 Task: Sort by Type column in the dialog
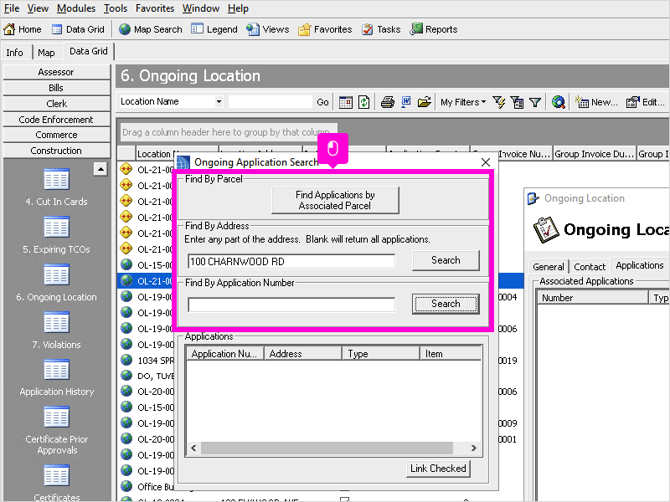pyautogui.click(x=380, y=354)
